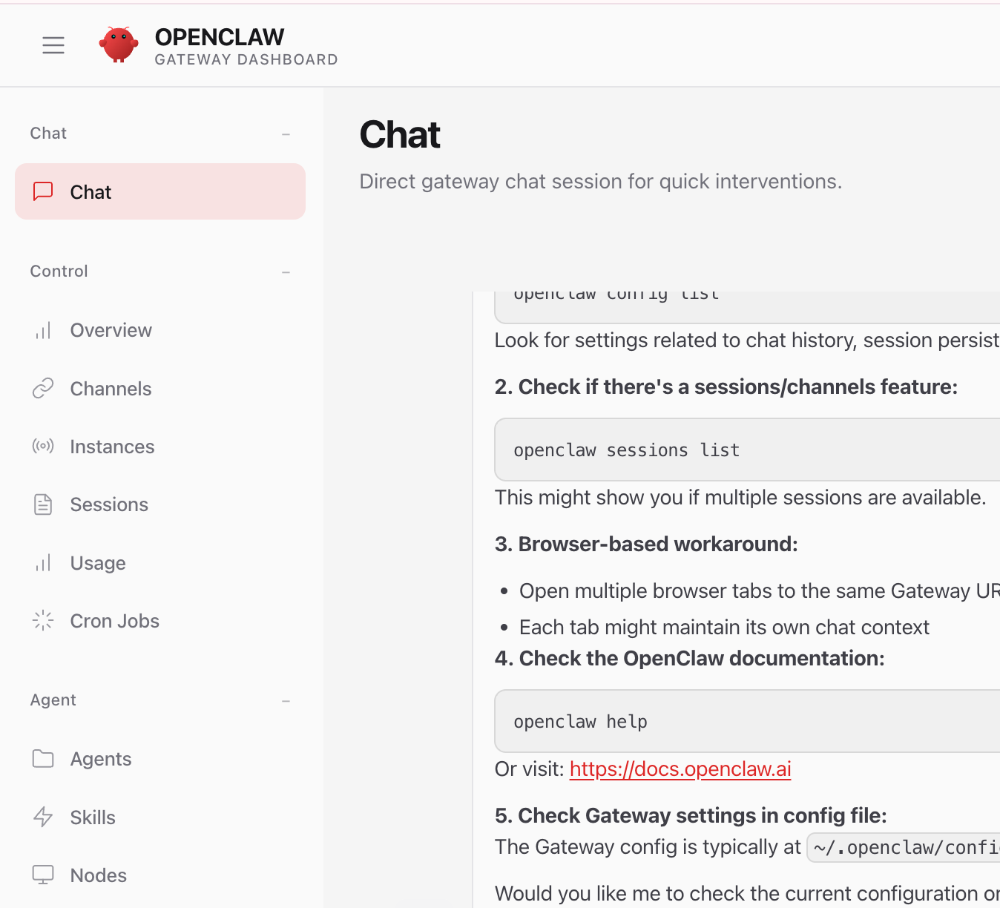
Task: Click the Skills lightning bolt icon
Action: coord(43,817)
